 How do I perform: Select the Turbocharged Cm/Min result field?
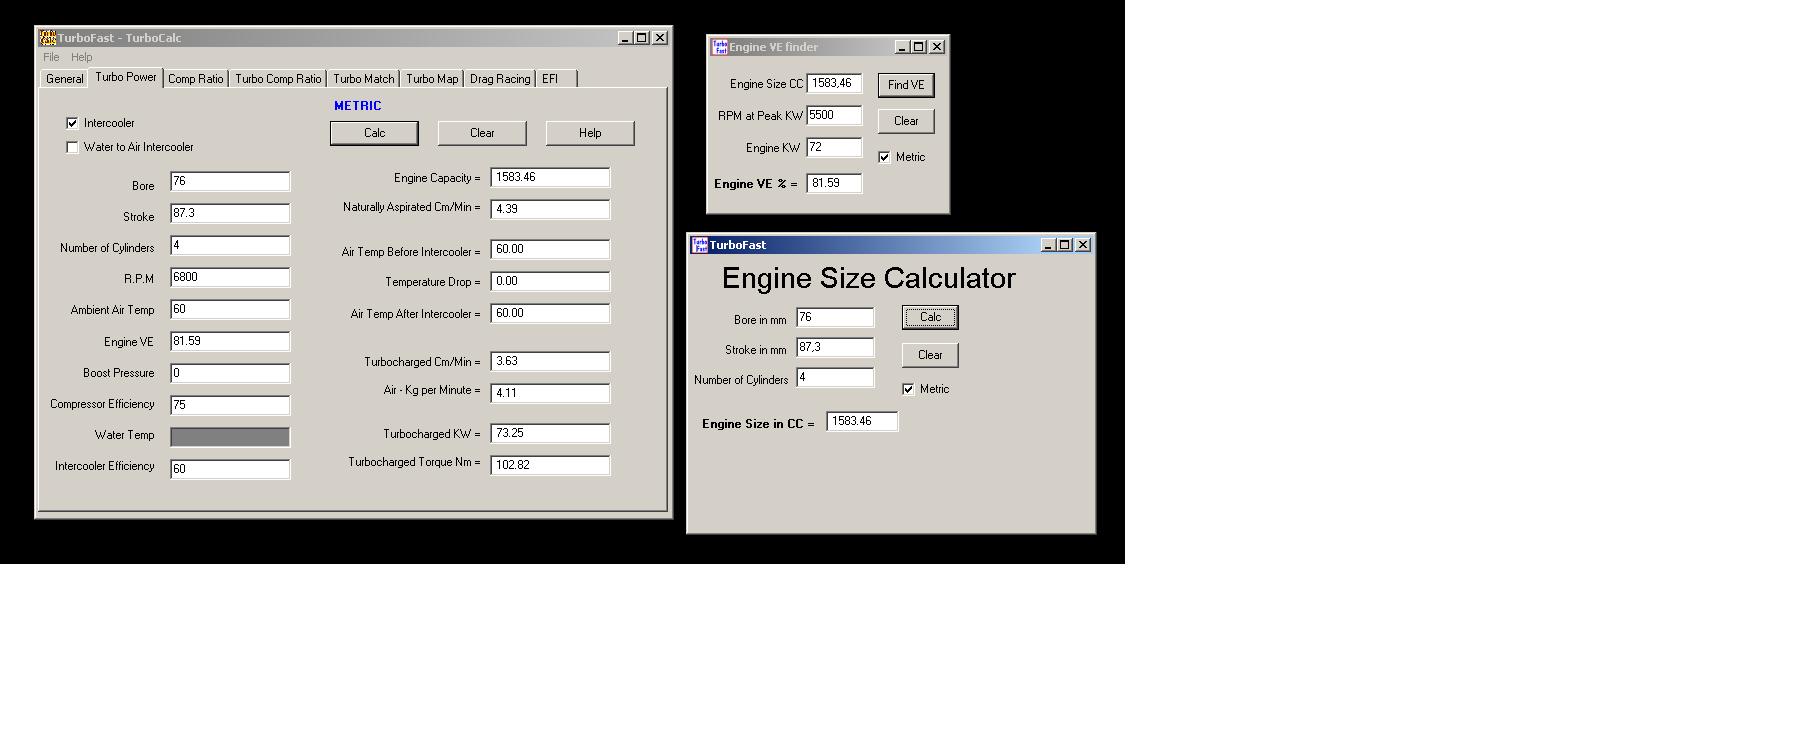coord(550,361)
